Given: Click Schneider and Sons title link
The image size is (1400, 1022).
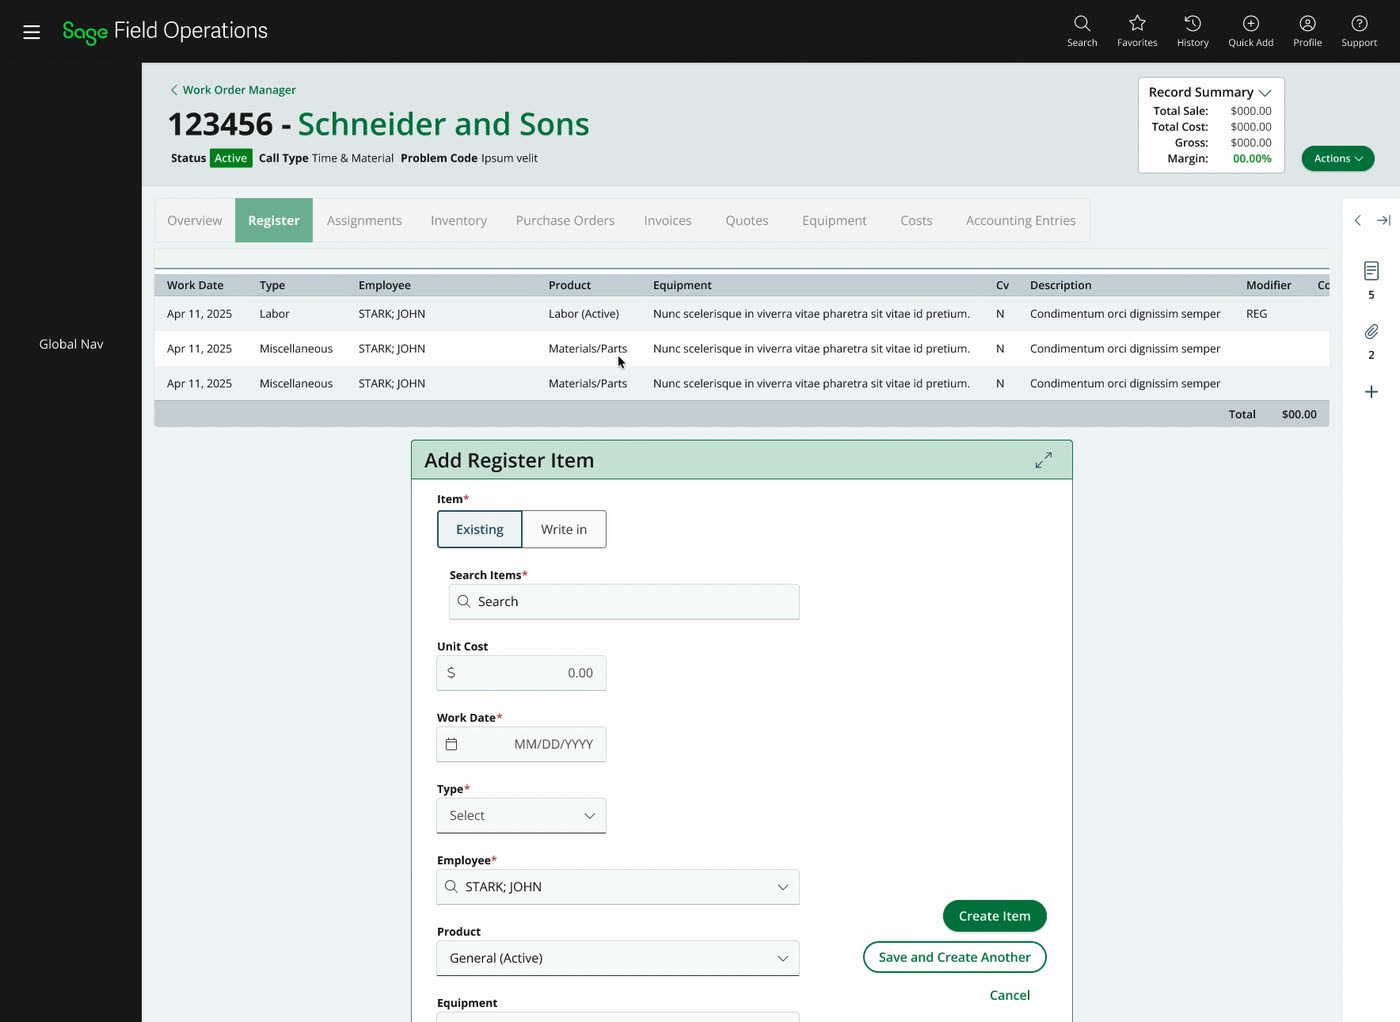Looking at the screenshot, I should click(443, 124).
